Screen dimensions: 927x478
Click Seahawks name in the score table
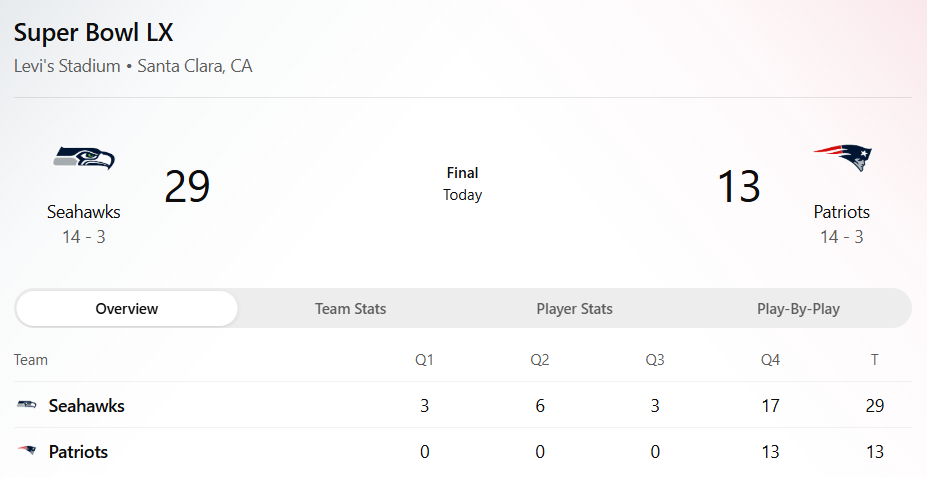(87, 406)
